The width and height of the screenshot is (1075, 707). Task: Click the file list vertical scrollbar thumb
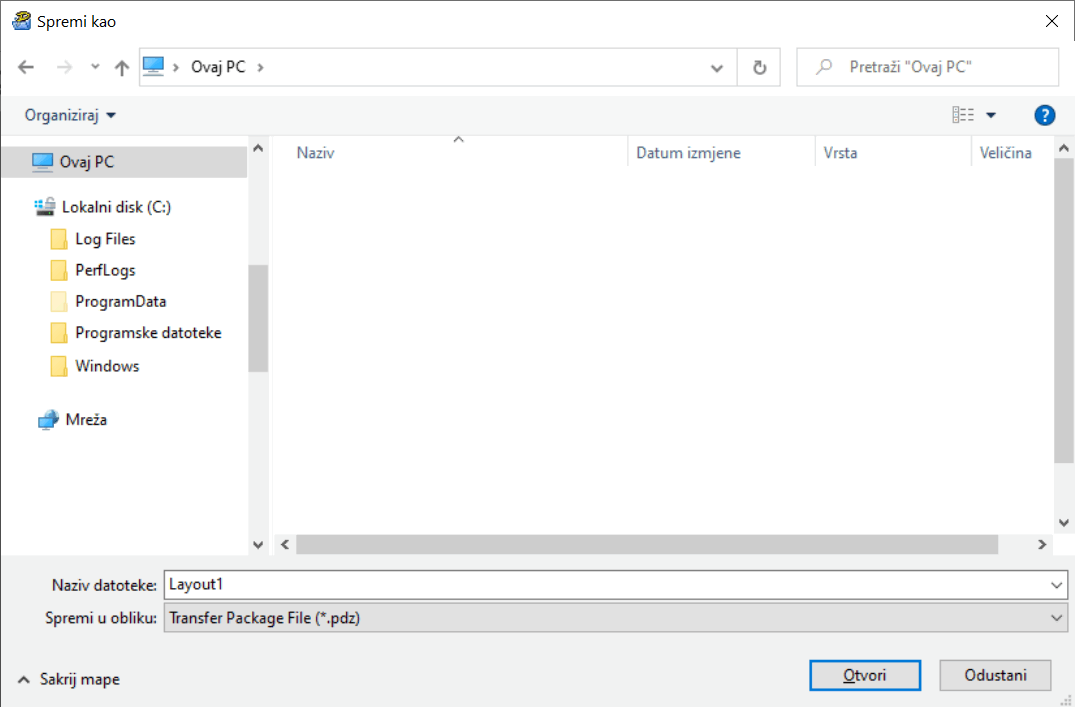coord(1063,311)
